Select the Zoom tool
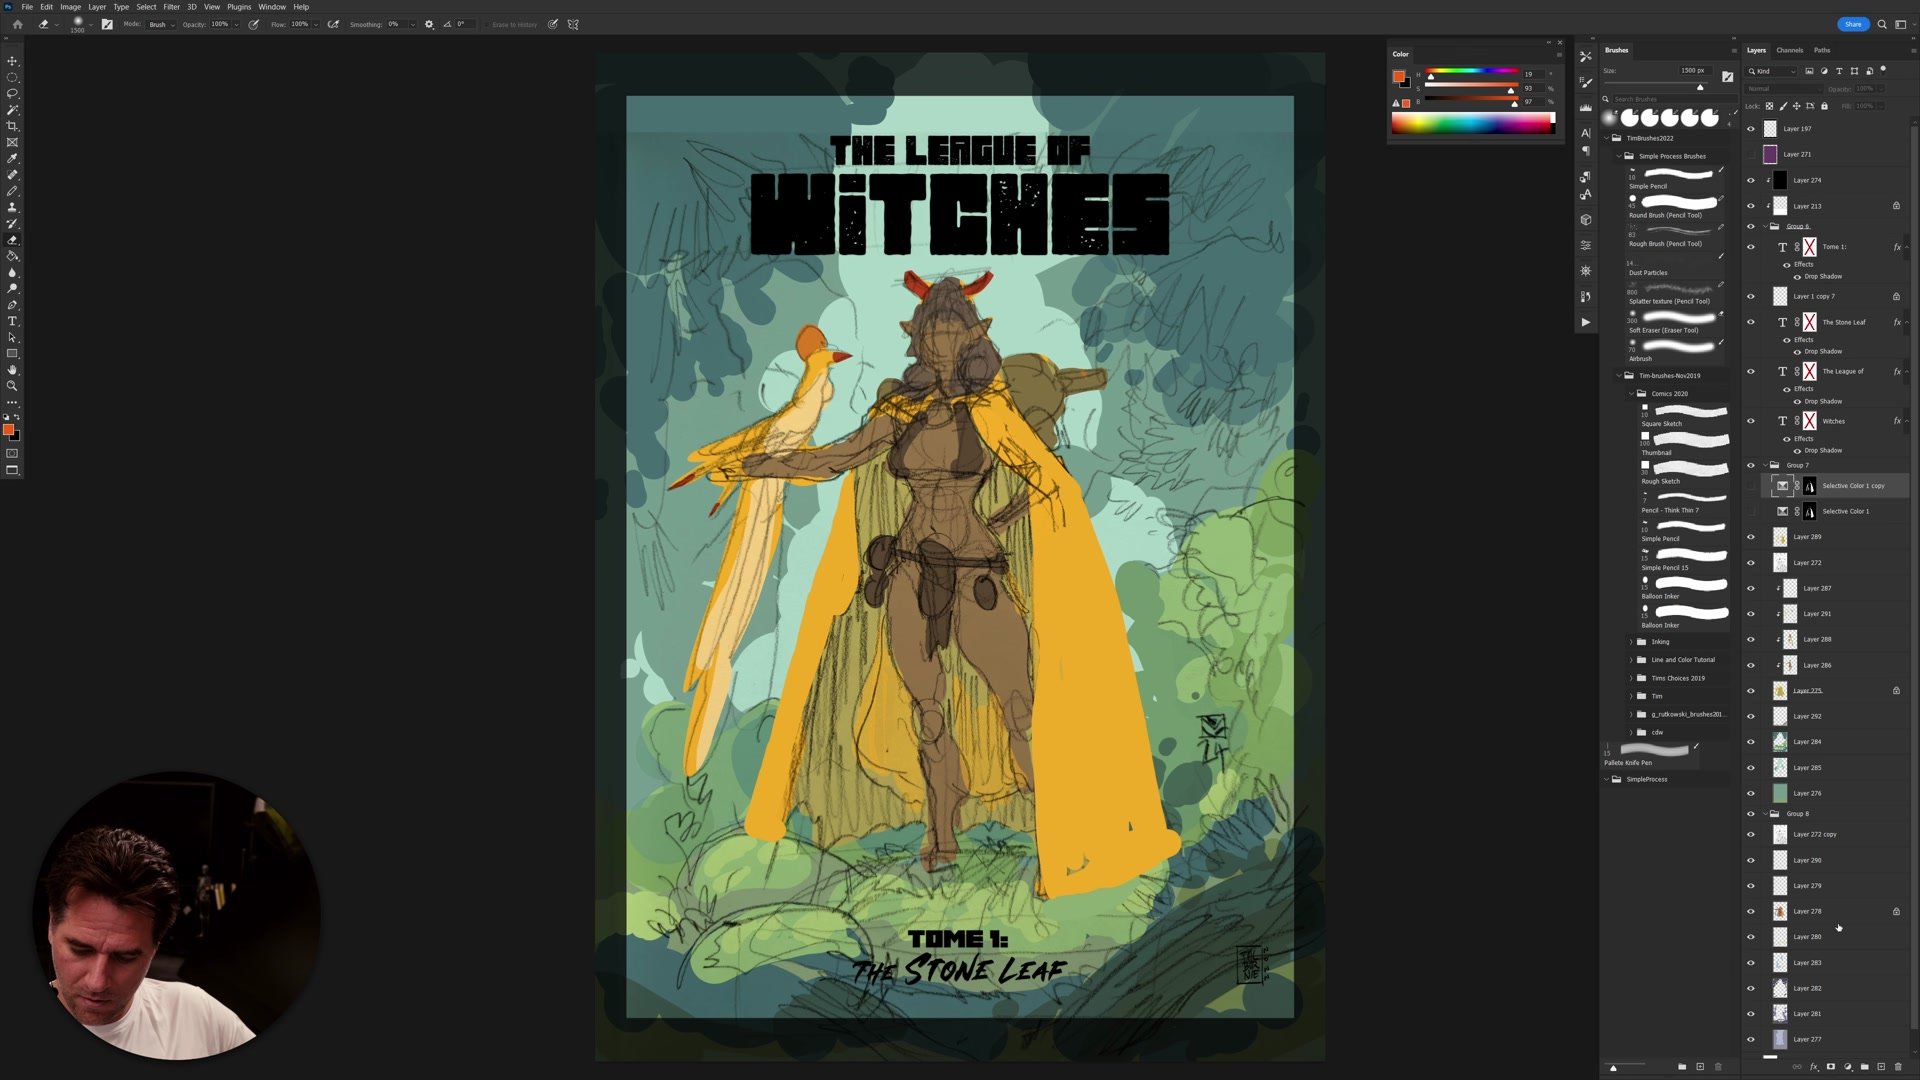1920x1080 pixels. 12,386
